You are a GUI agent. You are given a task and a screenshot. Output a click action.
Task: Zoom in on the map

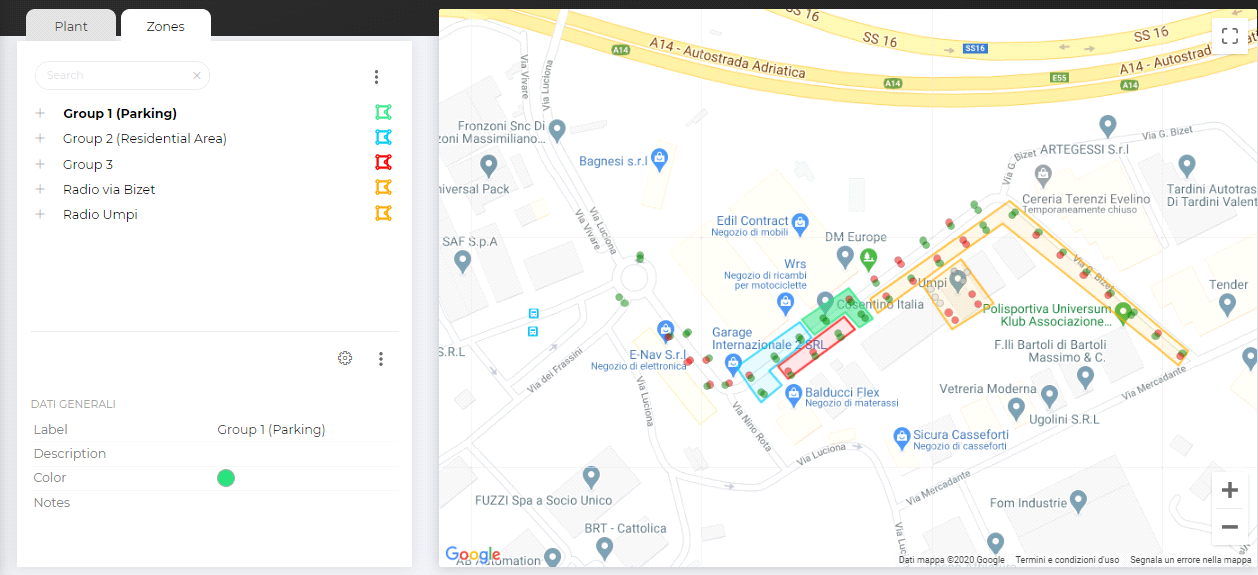pyautogui.click(x=1230, y=490)
